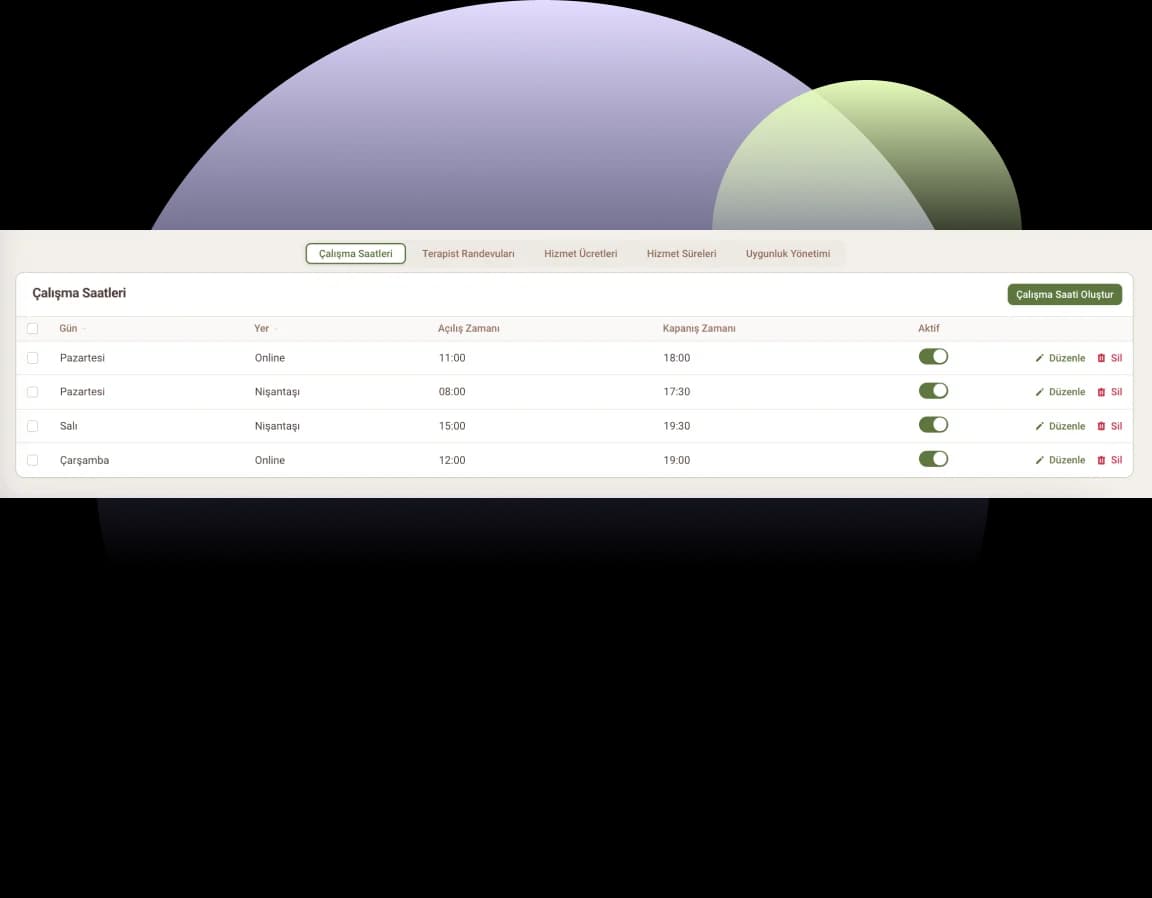Image resolution: width=1152 pixels, height=898 pixels.
Task: Click pencil icon for Pazartesi Nişantaşı row
Action: pos(1040,392)
